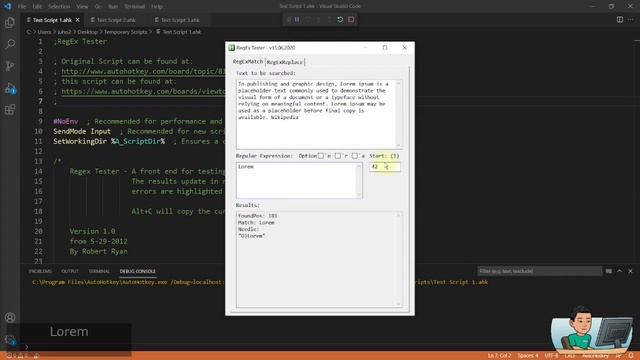This screenshot has height=360, width=640.
Task: Open the Accounts icon in activity bar
Action: (x=10, y=317)
